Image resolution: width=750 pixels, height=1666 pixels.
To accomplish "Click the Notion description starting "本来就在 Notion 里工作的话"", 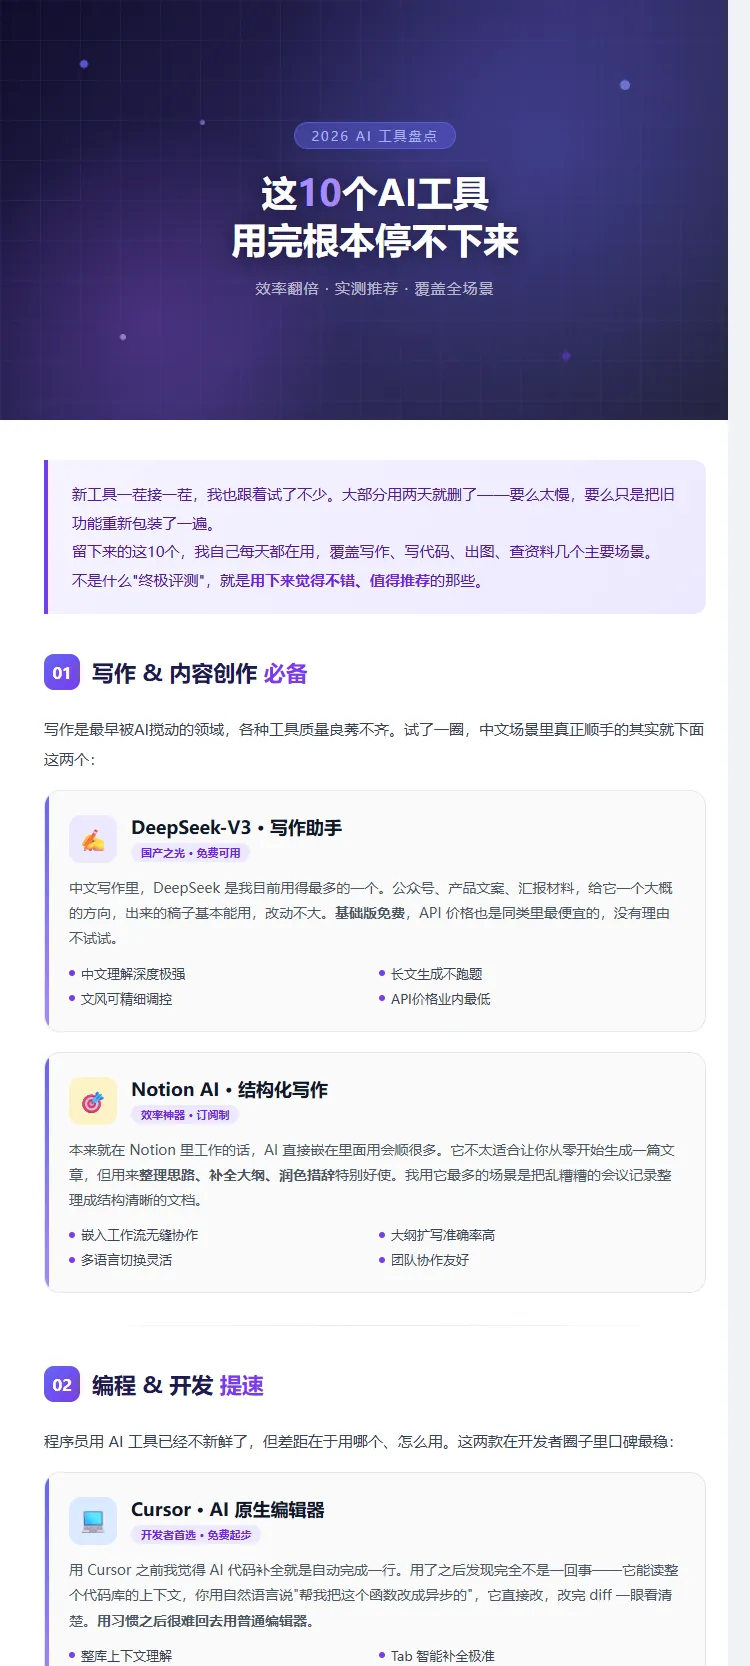I will 372,1175.
